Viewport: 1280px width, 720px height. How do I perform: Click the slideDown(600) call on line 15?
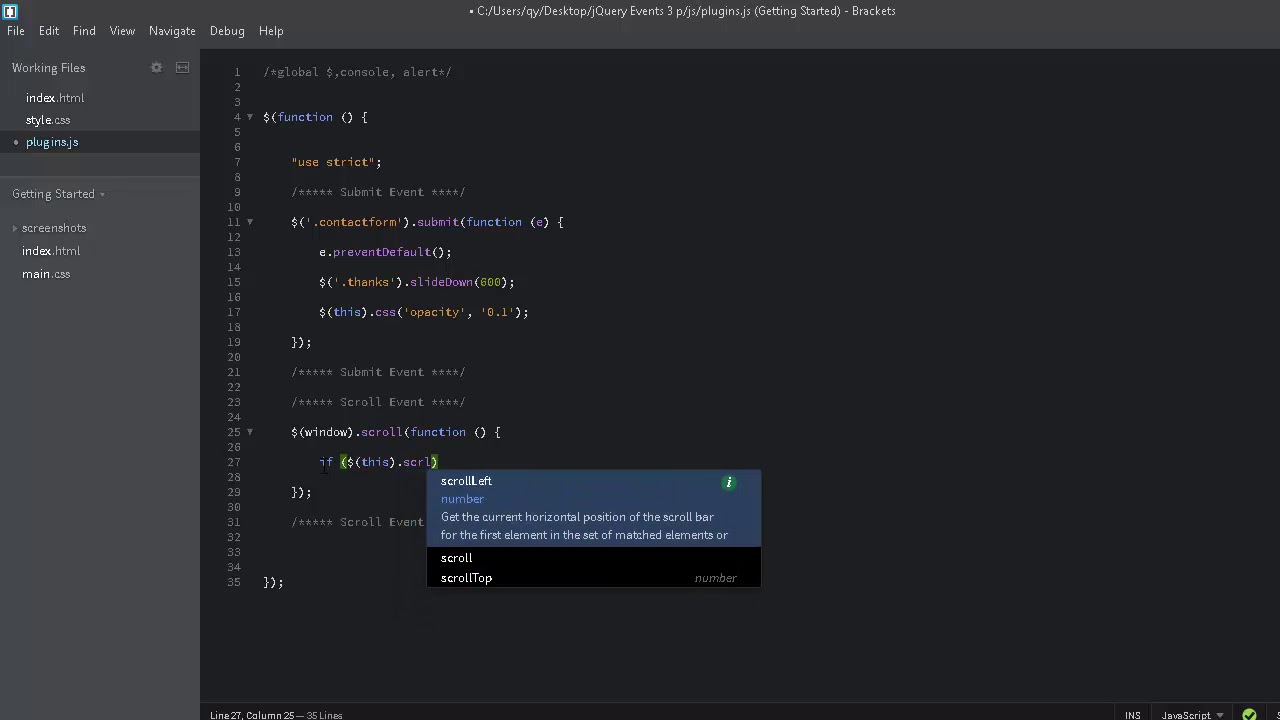[x=458, y=282]
